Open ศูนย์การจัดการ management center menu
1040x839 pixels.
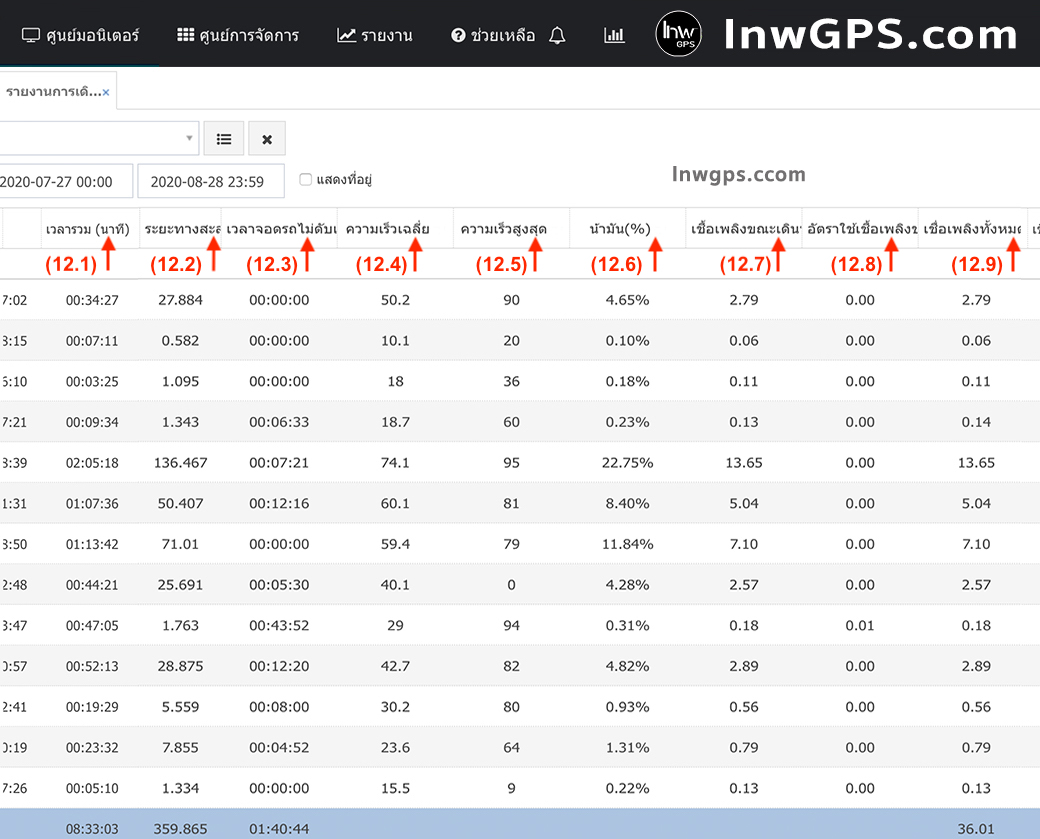click(x=238, y=36)
